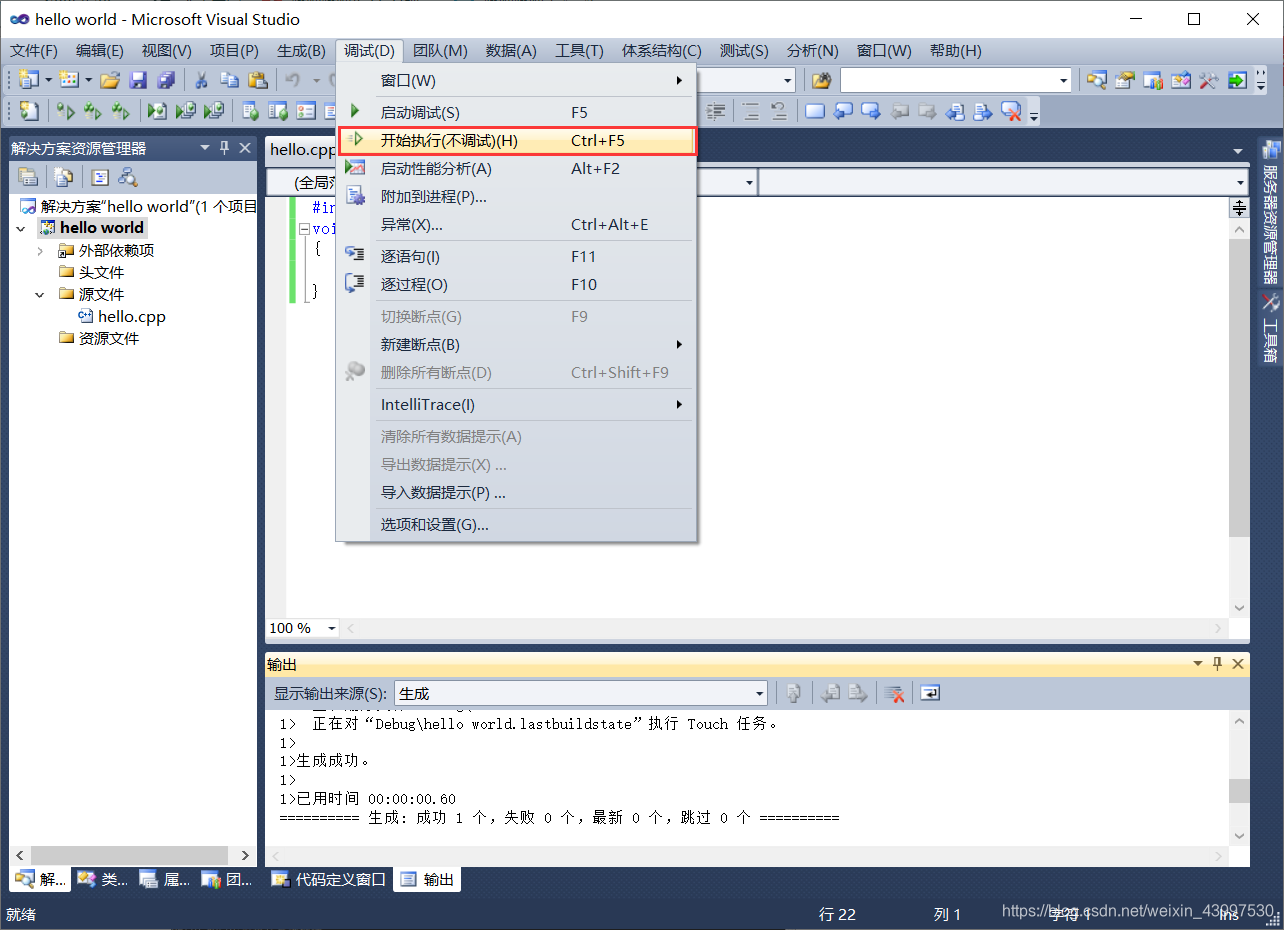Switch to the 输出 bottom tab
This screenshot has height=930, width=1284.
(427, 880)
